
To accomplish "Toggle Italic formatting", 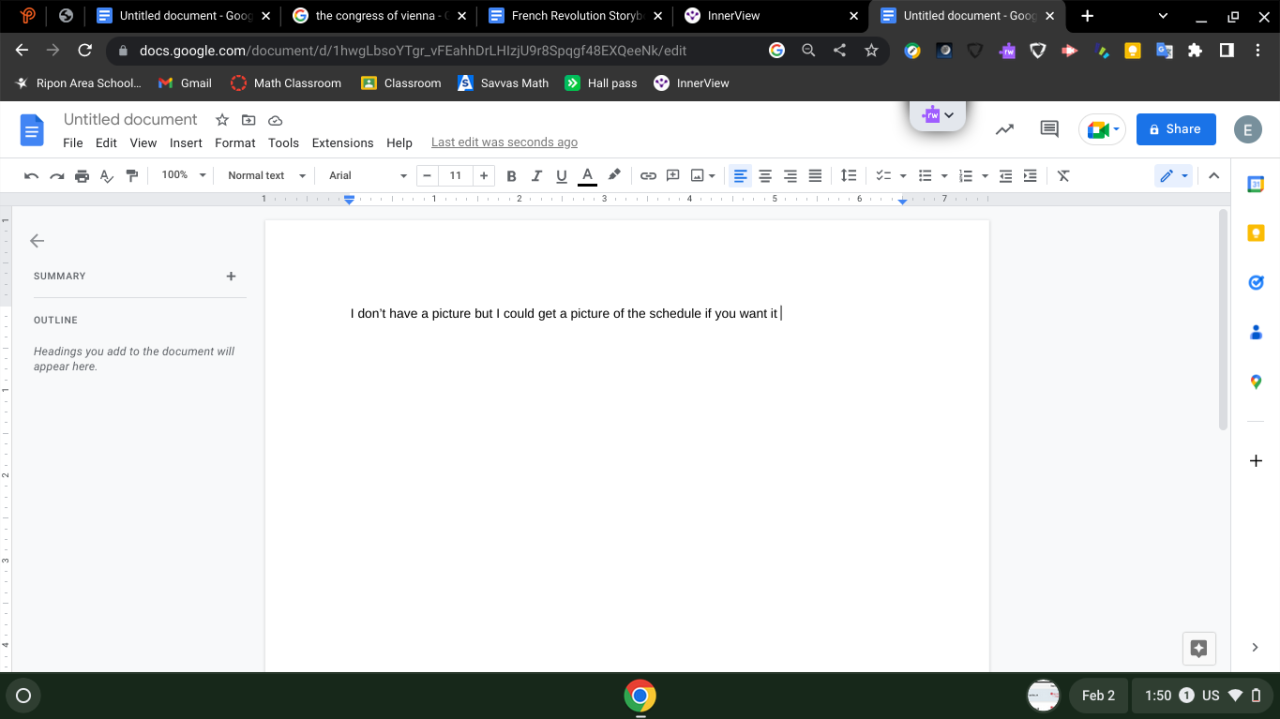I will pos(536,176).
